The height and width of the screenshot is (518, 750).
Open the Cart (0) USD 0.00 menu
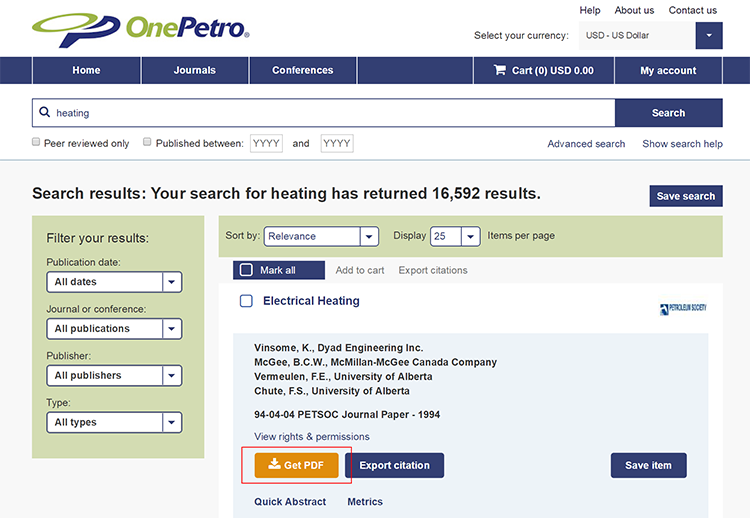[x=544, y=70]
